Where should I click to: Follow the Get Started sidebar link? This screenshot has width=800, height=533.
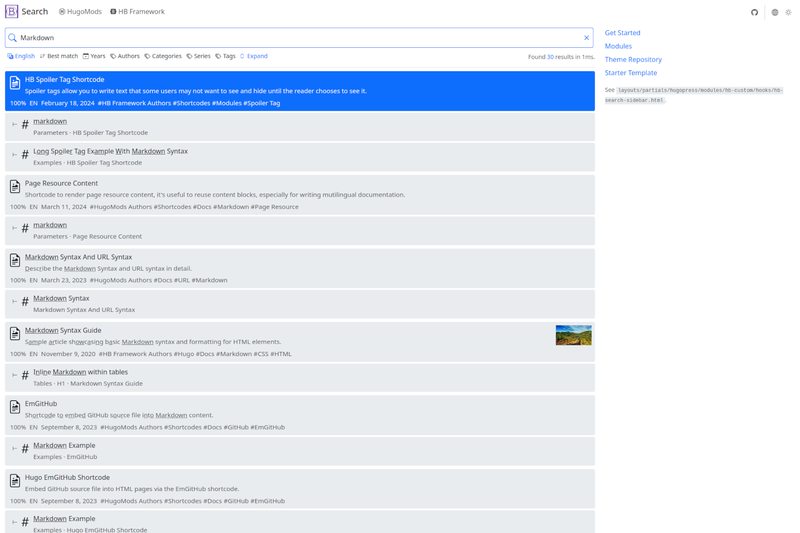coord(622,33)
